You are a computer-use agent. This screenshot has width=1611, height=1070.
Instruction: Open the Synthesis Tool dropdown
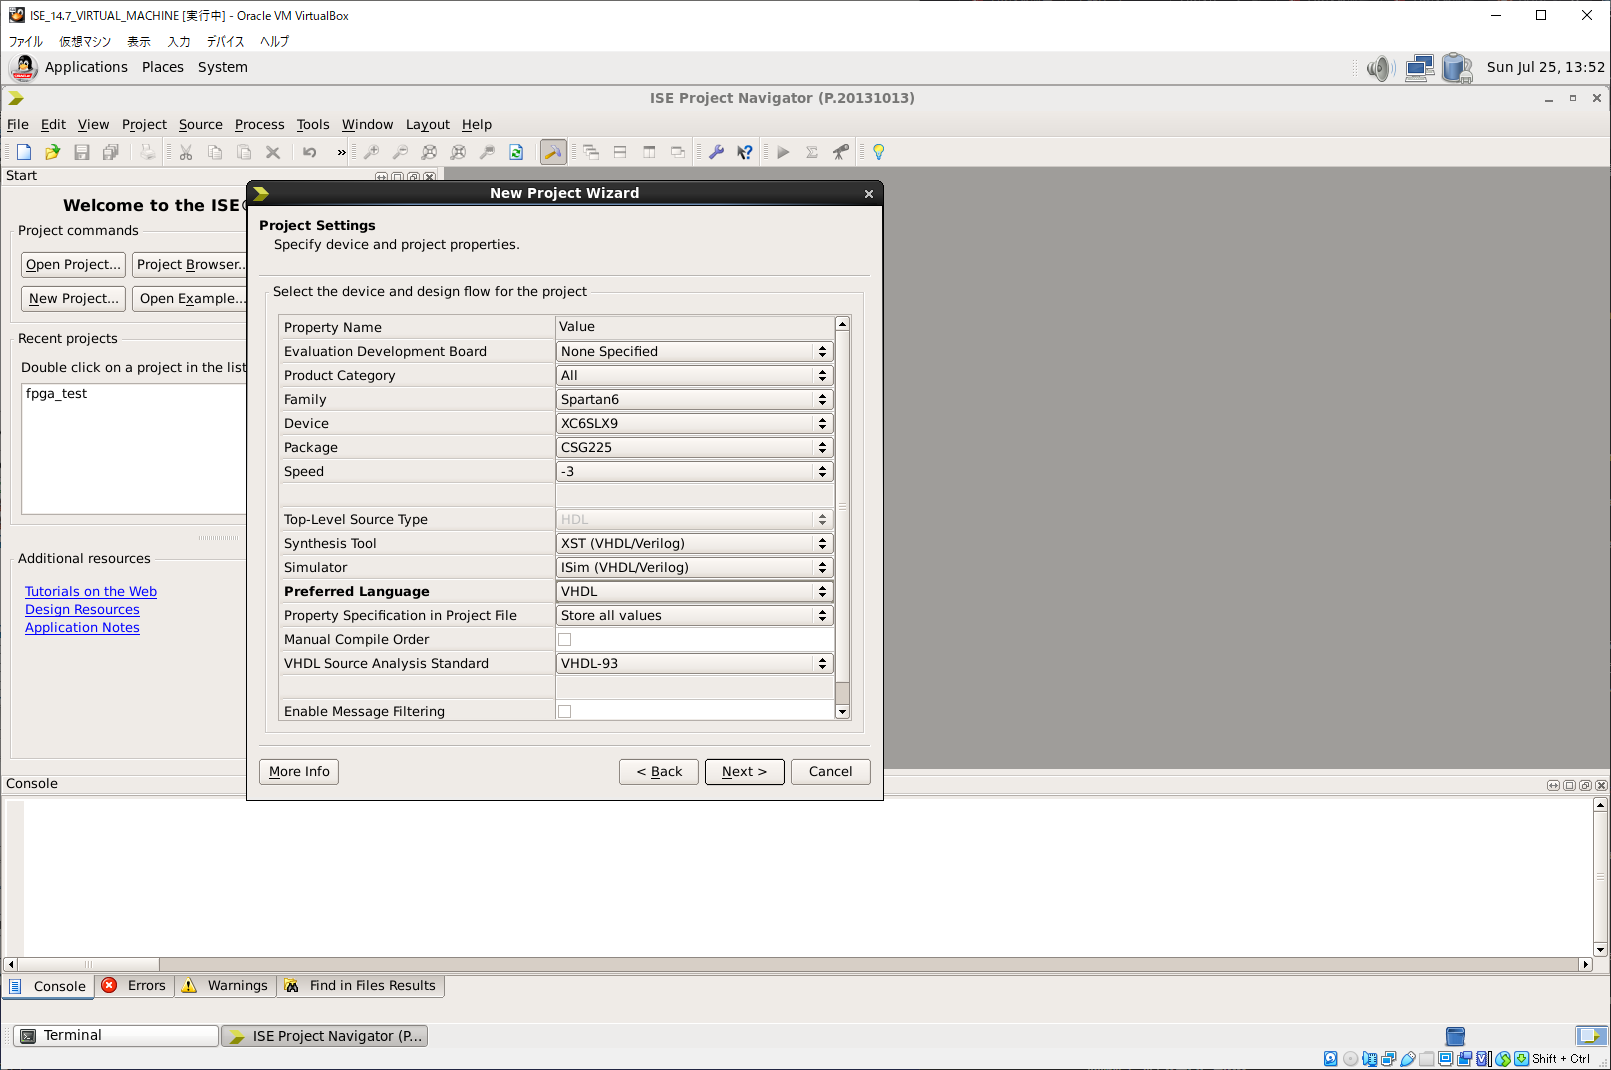click(x=695, y=543)
